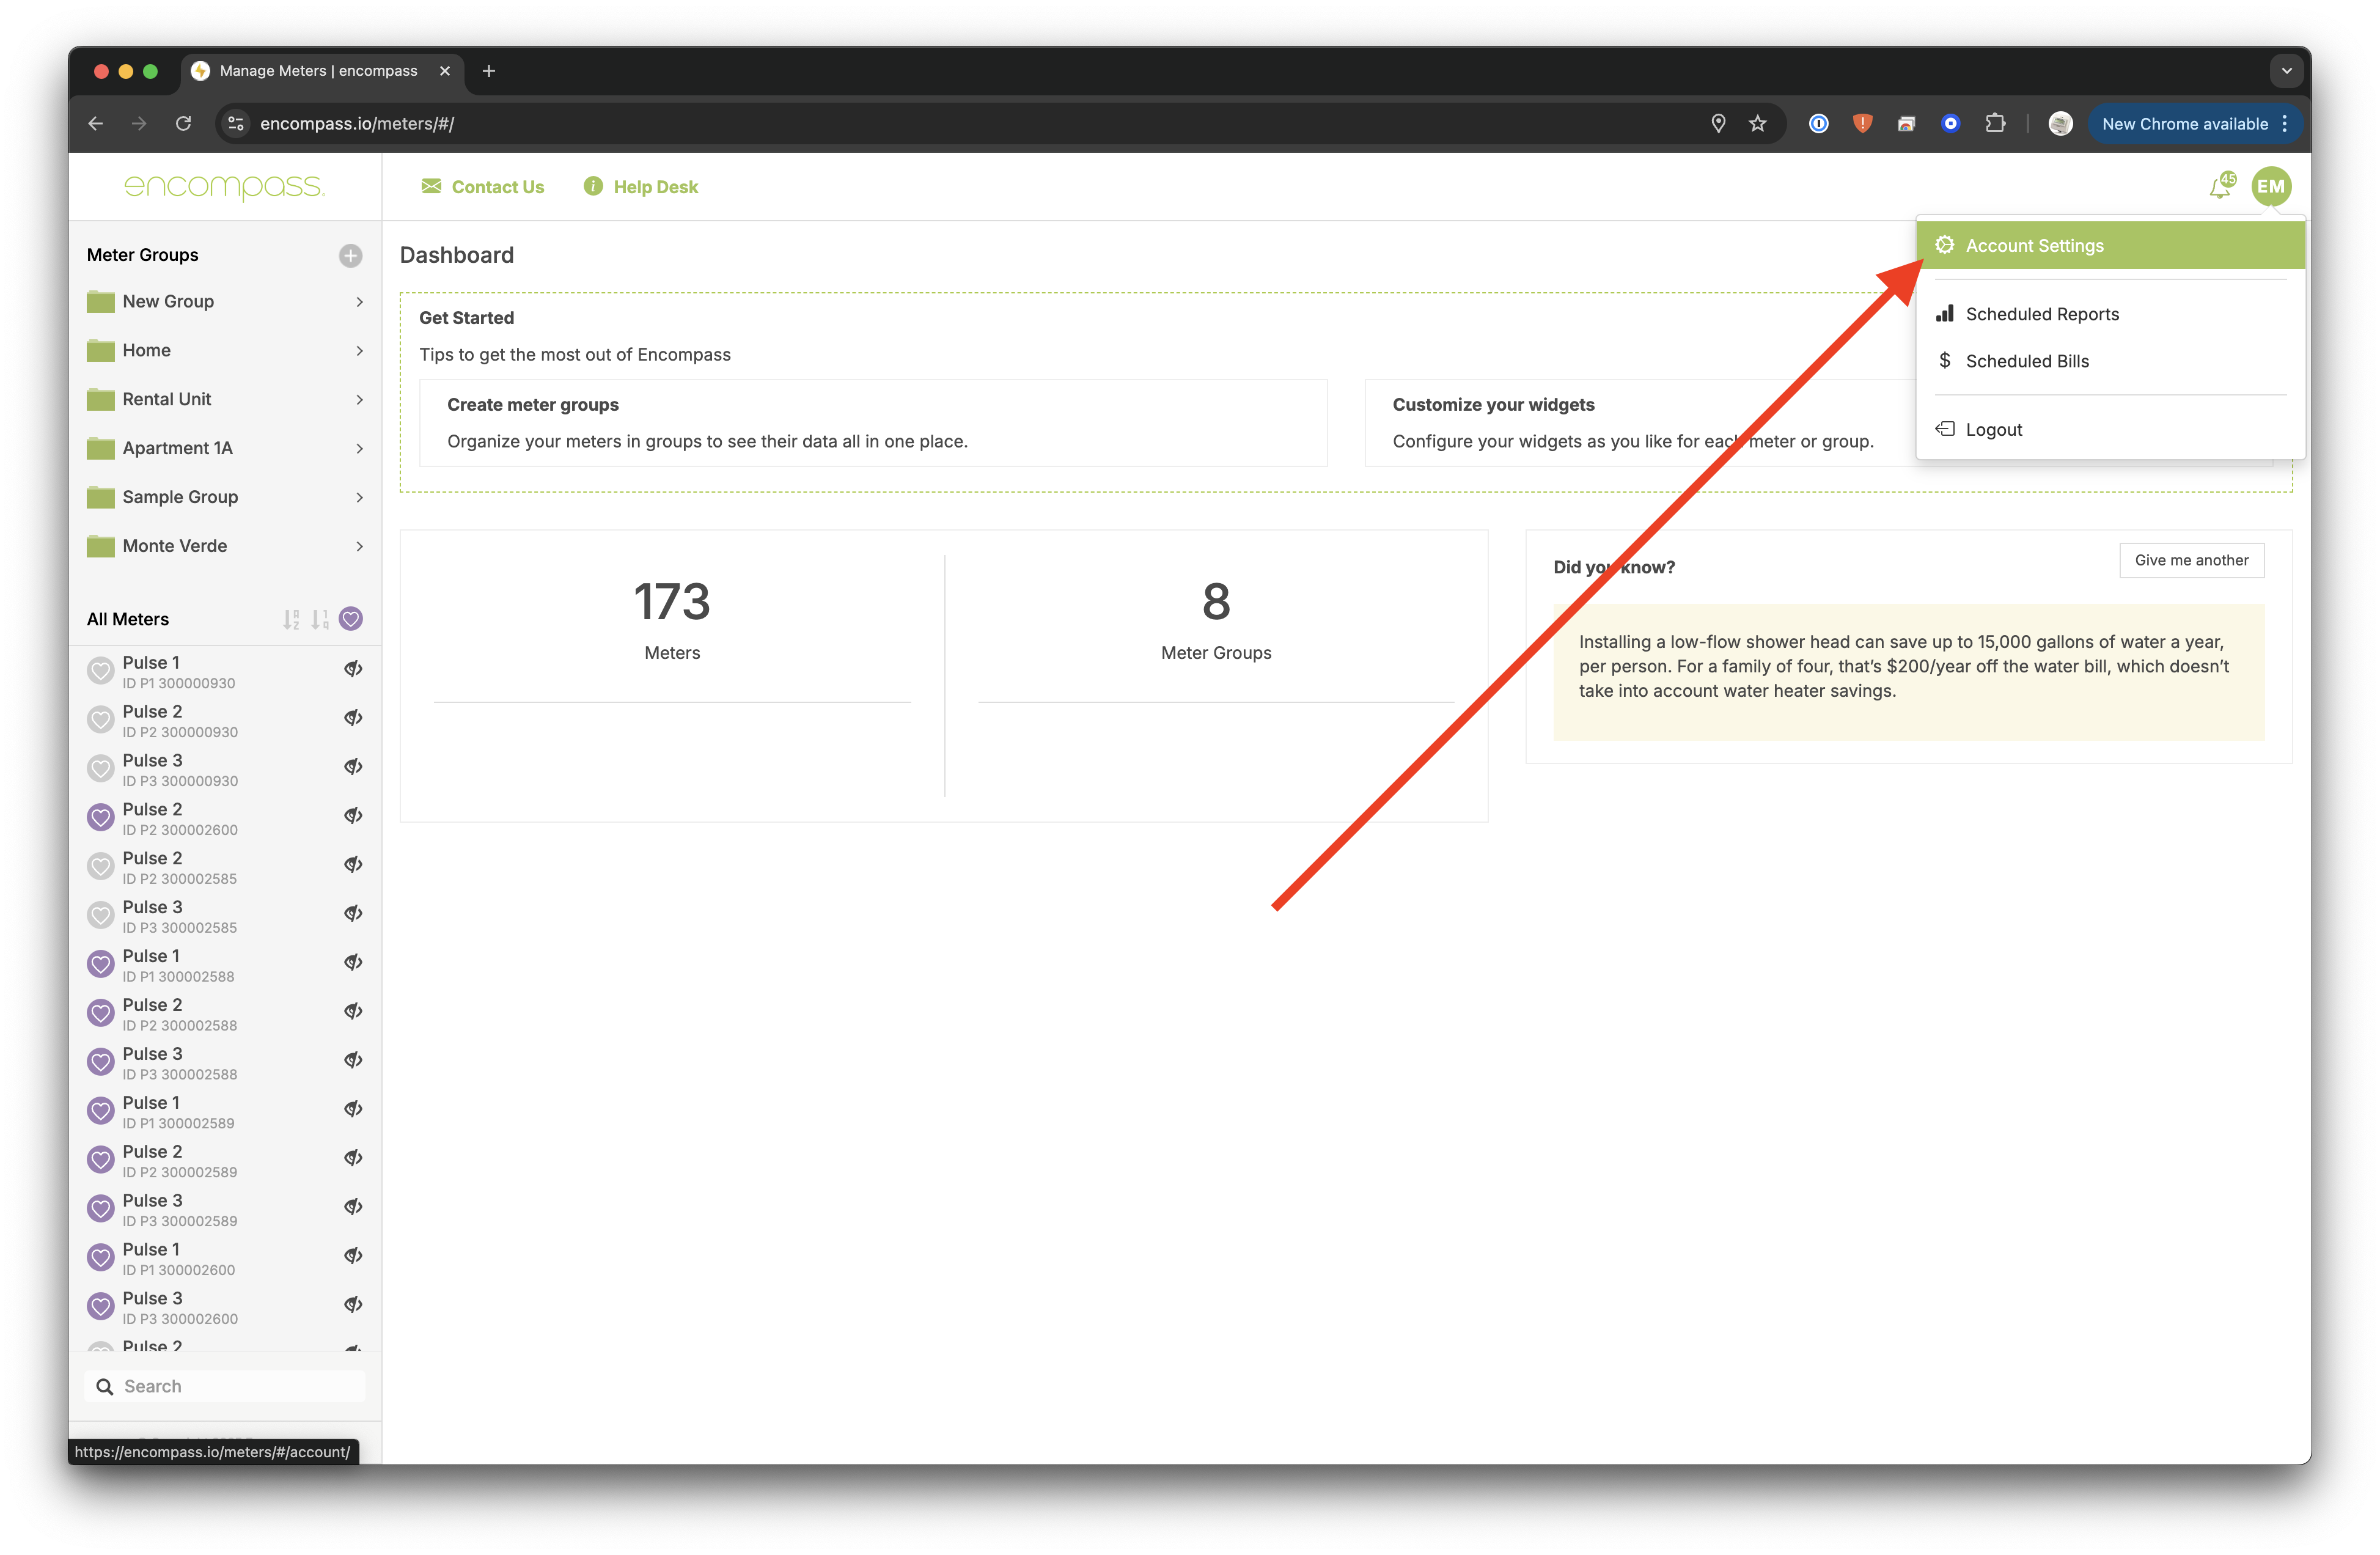Click the add Meter Group plus icon
The image size is (2380, 1555).
coord(350,255)
